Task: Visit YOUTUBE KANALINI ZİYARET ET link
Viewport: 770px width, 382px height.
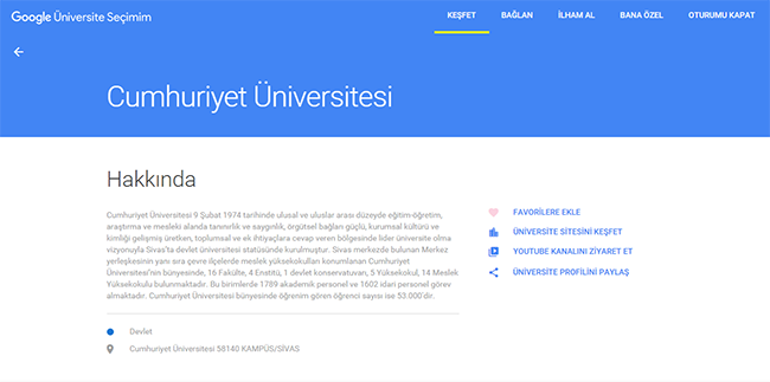Action: (573, 251)
